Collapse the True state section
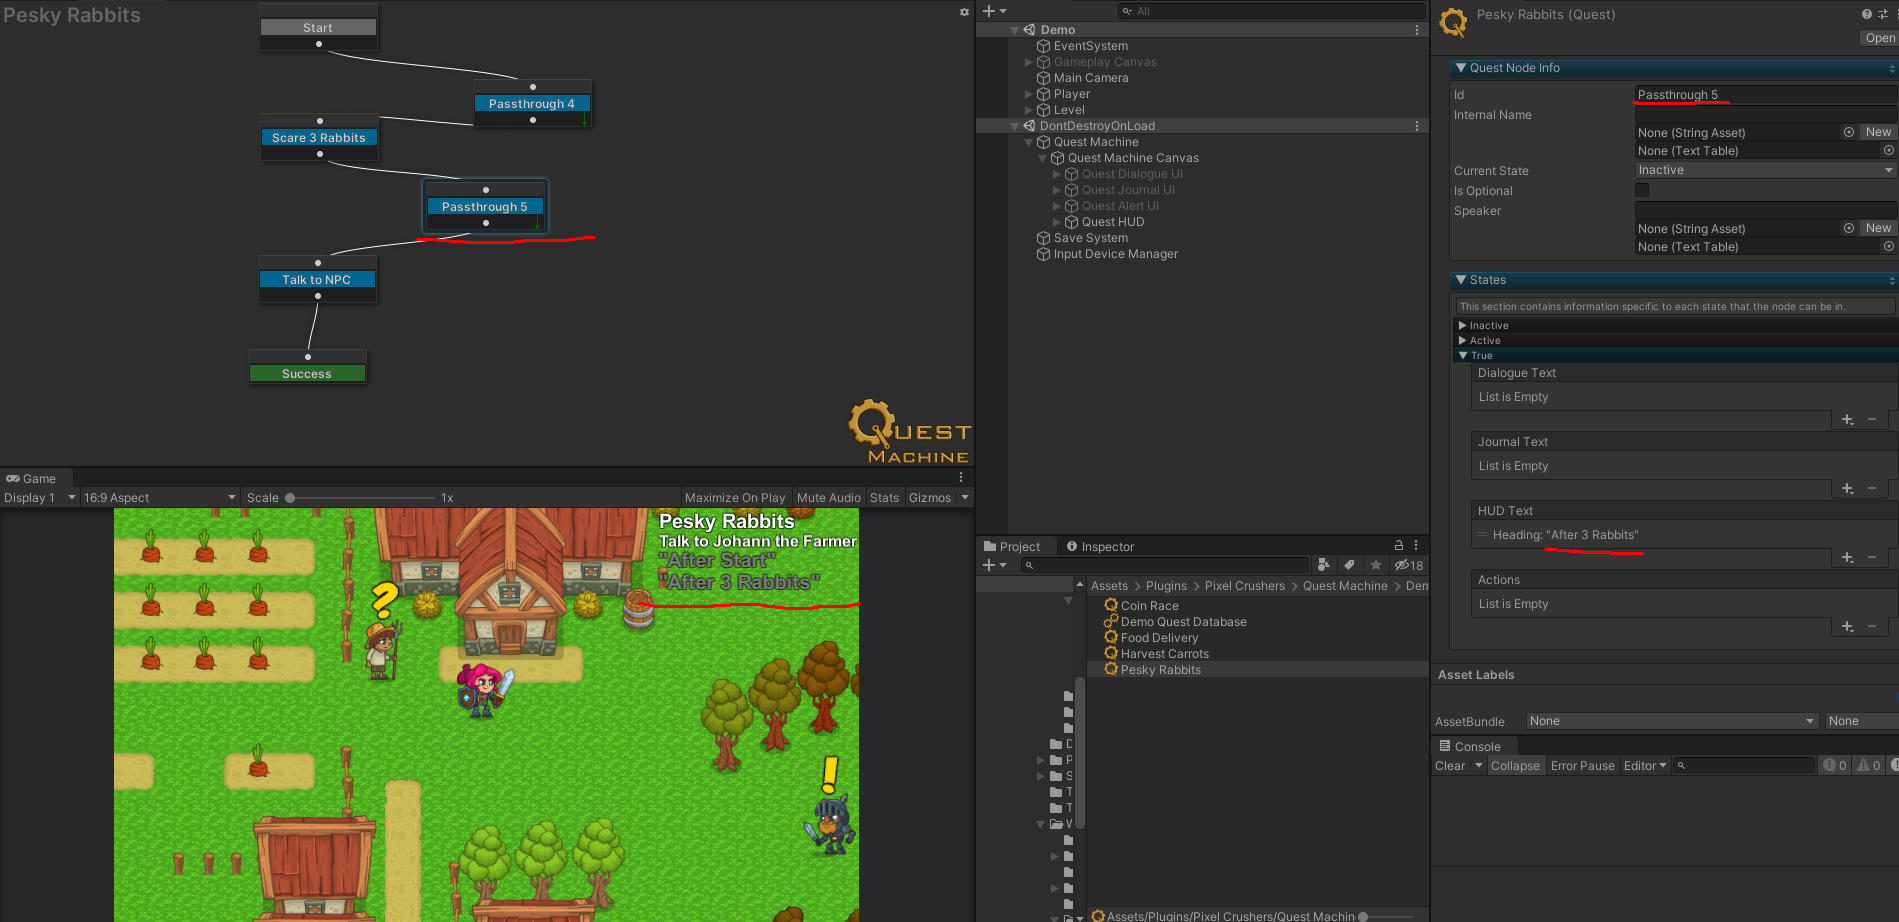 tap(1463, 356)
